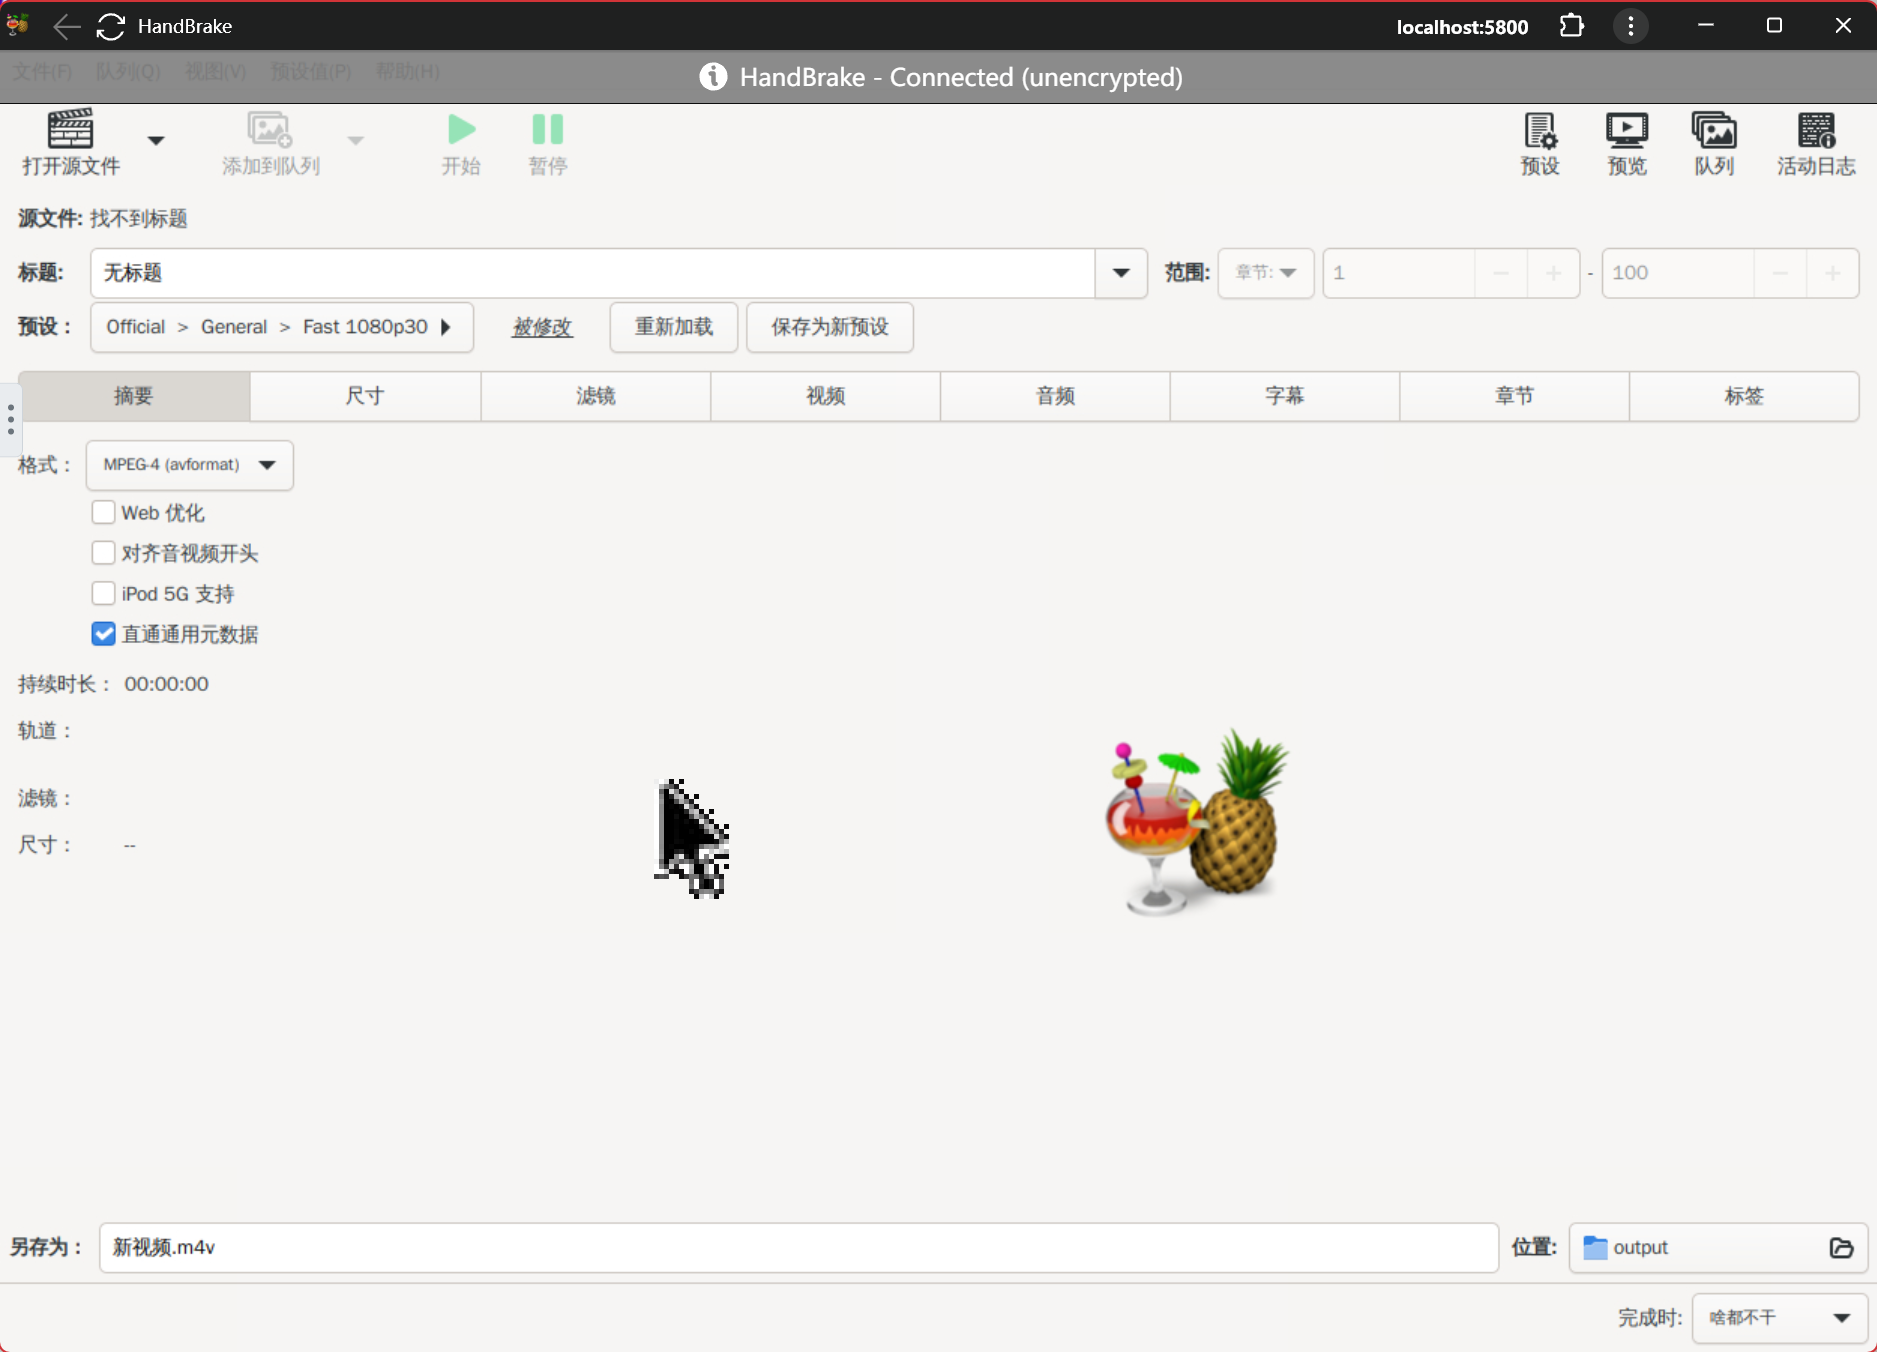The width and height of the screenshot is (1877, 1352).
Task: Switch to the 尺寸 tab
Action: 365,396
